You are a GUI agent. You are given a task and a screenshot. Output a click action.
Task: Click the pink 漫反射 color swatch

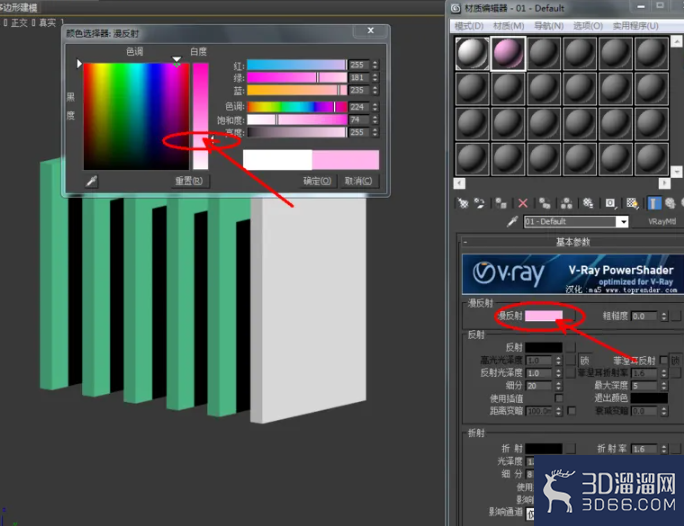544,316
